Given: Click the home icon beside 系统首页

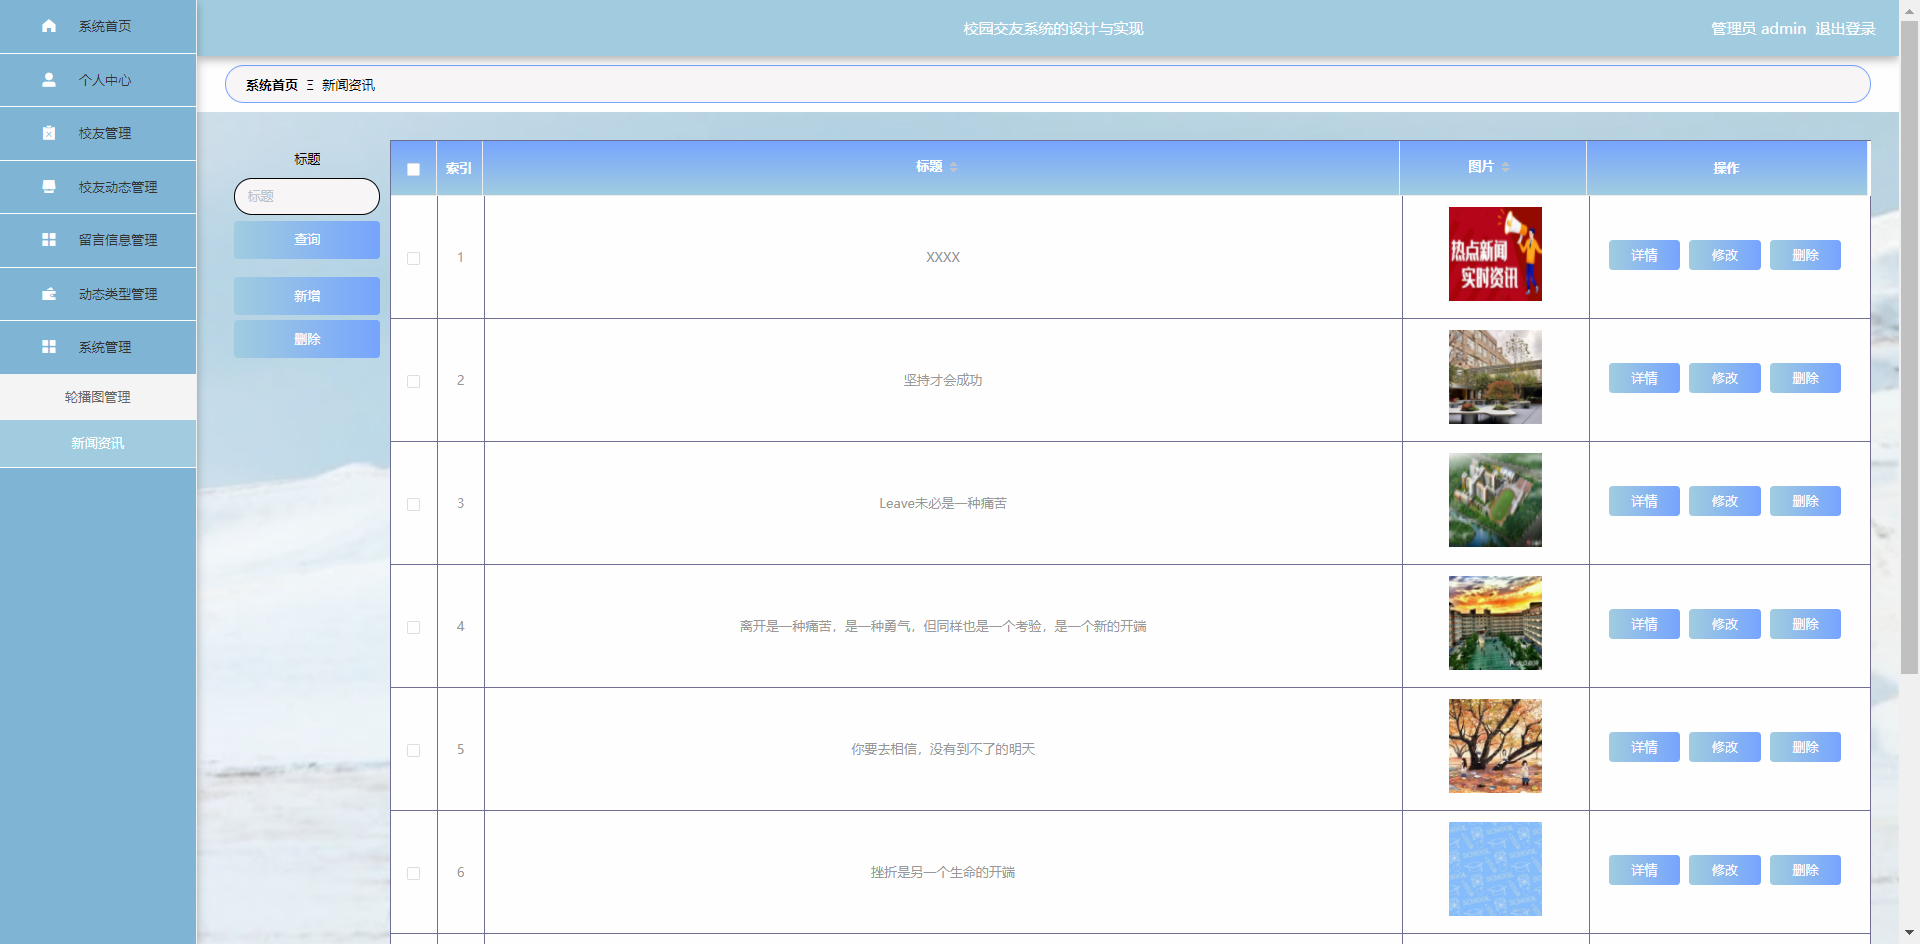Looking at the screenshot, I should [49, 26].
